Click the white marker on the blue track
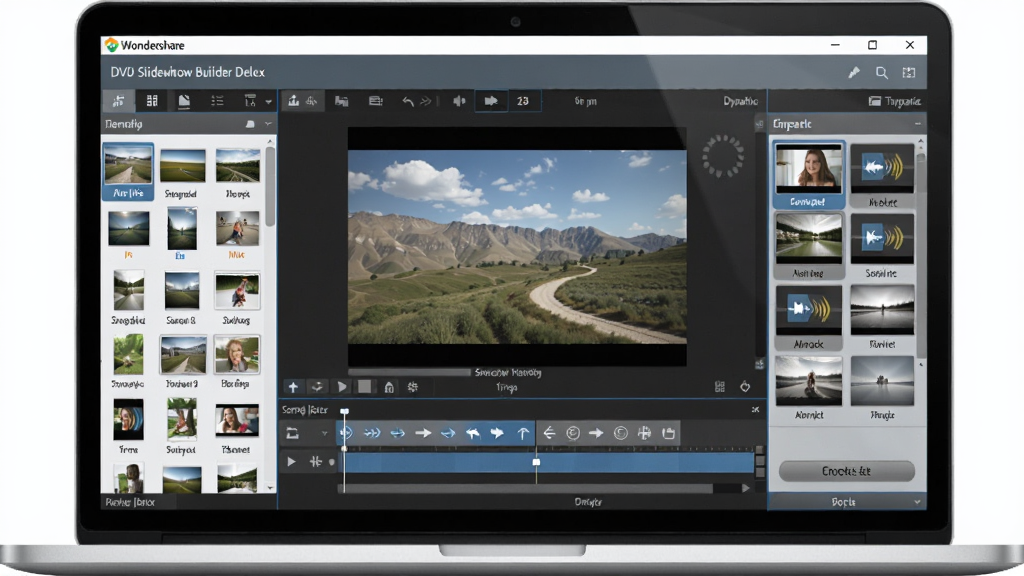Image resolution: width=1024 pixels, height=576 pixels. point(536,462)
